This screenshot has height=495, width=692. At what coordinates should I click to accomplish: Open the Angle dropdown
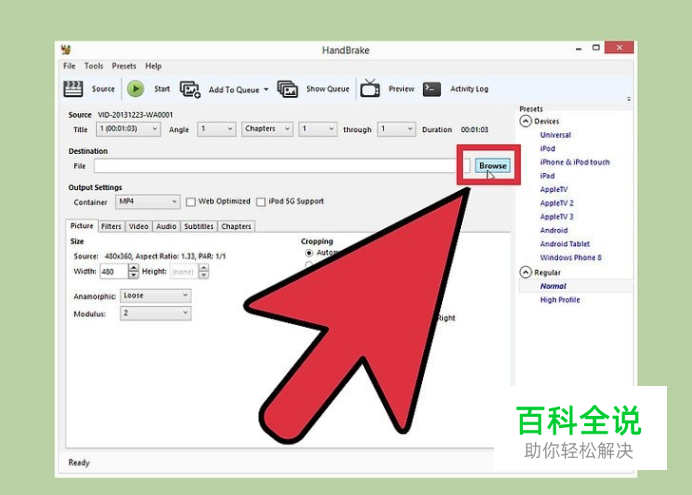coord(216,129)
